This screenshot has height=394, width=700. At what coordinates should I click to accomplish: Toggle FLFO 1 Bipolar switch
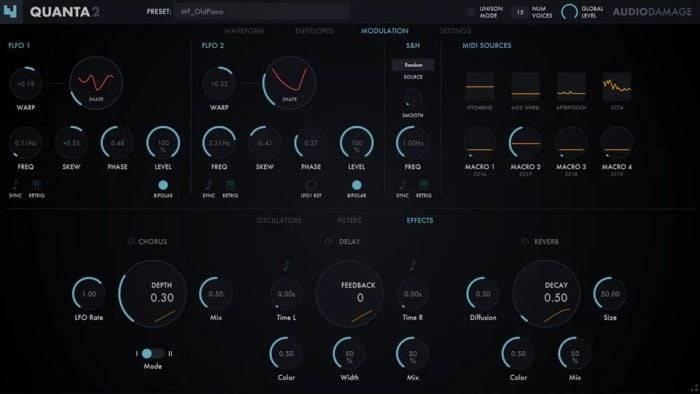pos(163,185)
